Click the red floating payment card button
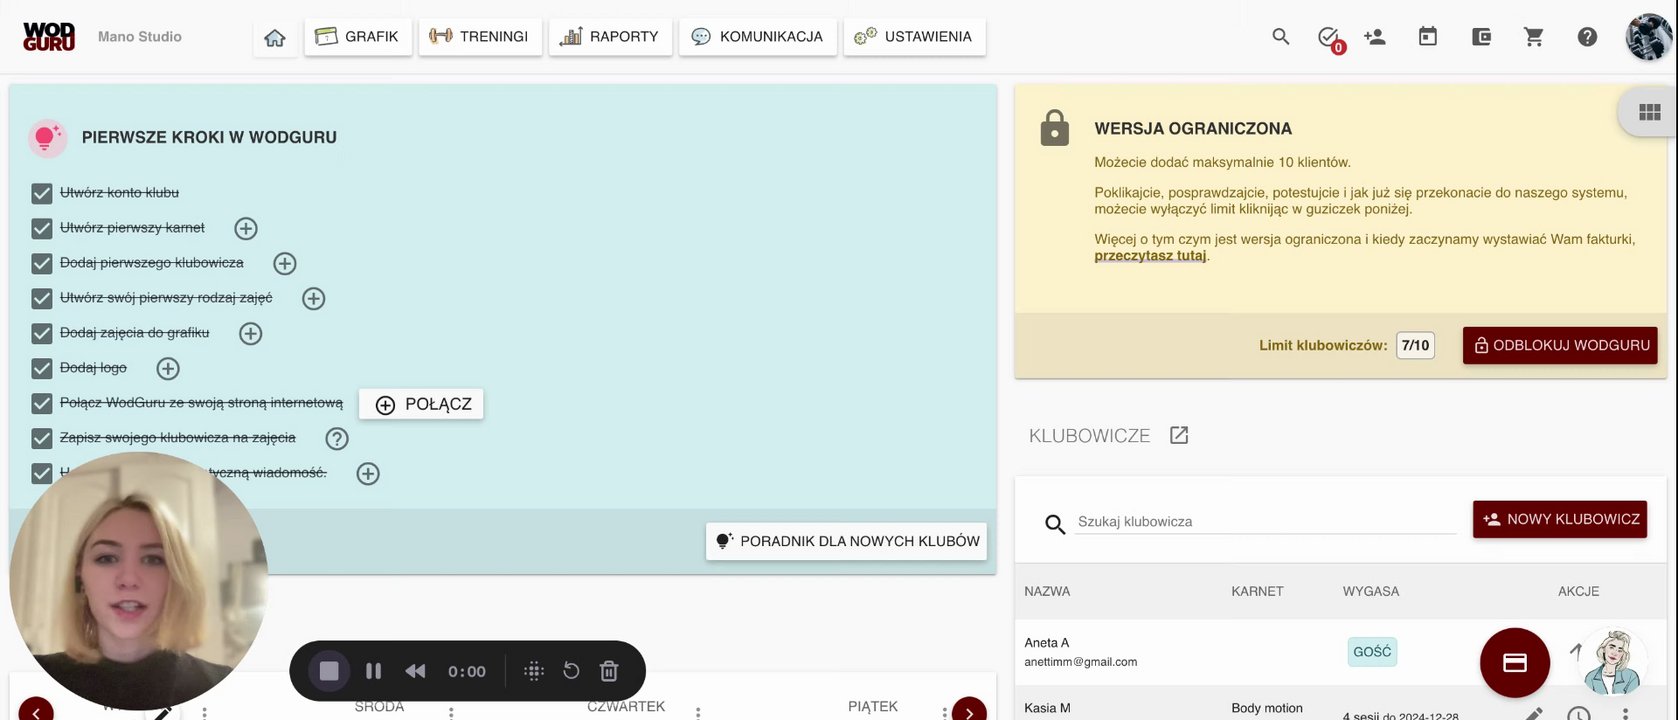Viewport: 1678px width, 720px height. coord(1515,663)
